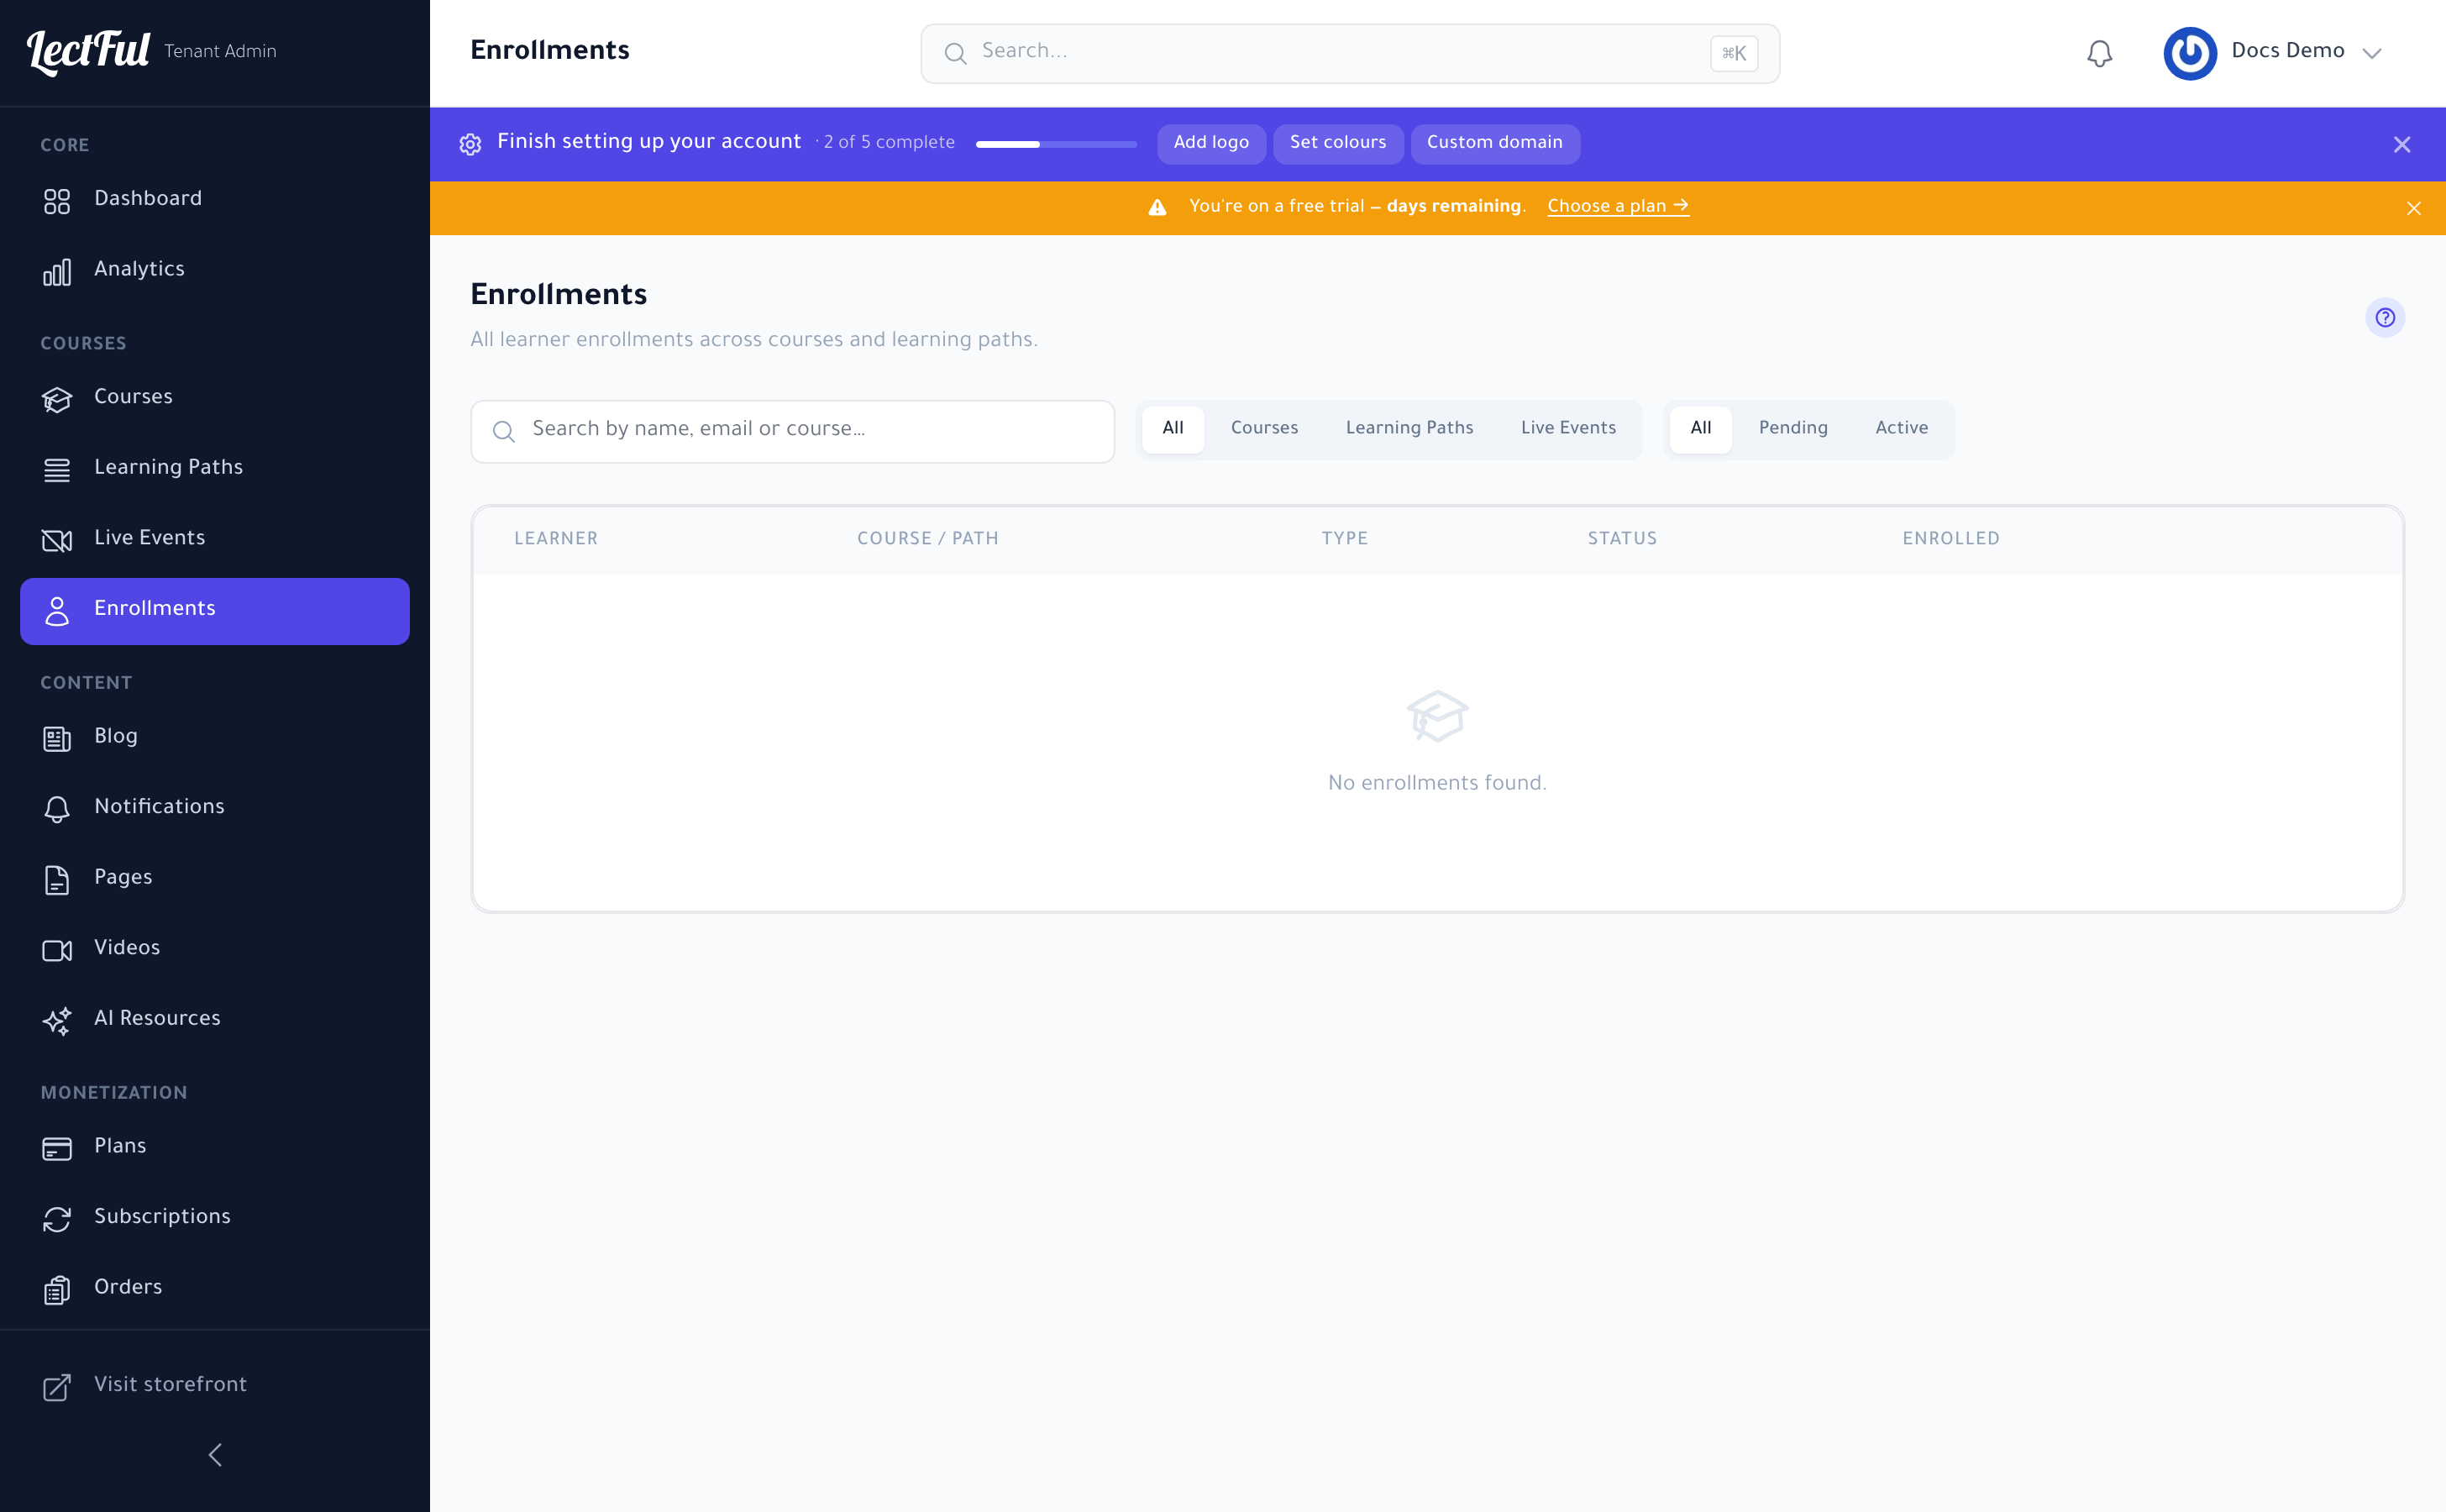
Task: Open Visit storefront link
Action: pos(215,1385)
